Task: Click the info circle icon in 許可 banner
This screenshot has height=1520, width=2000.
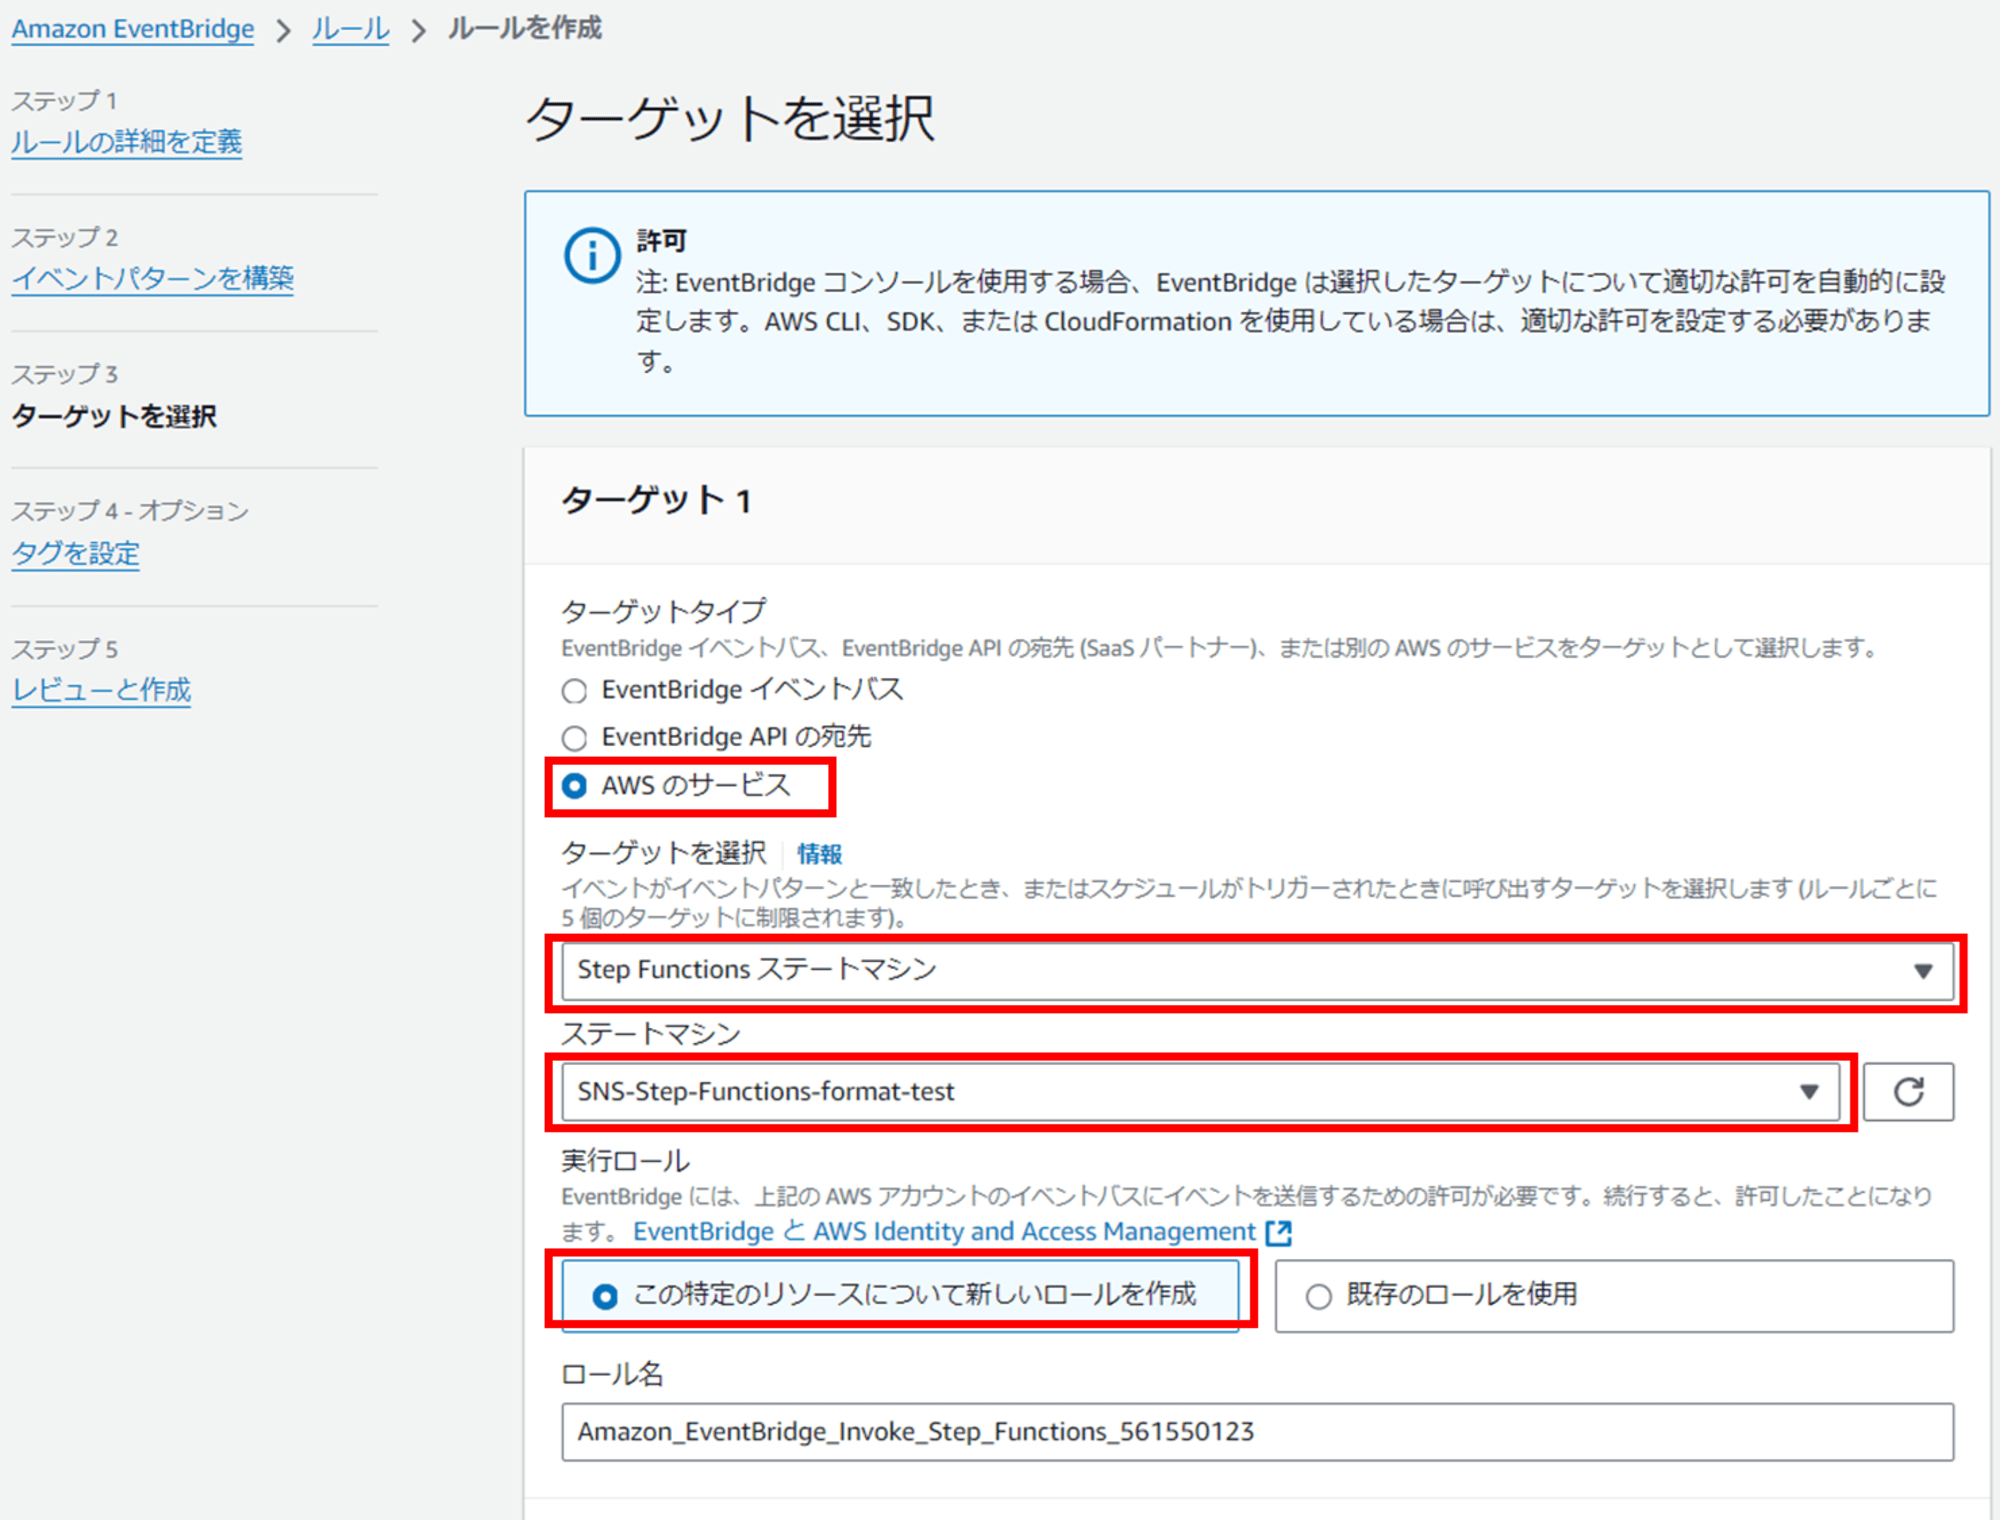Action: coord(592,256)
